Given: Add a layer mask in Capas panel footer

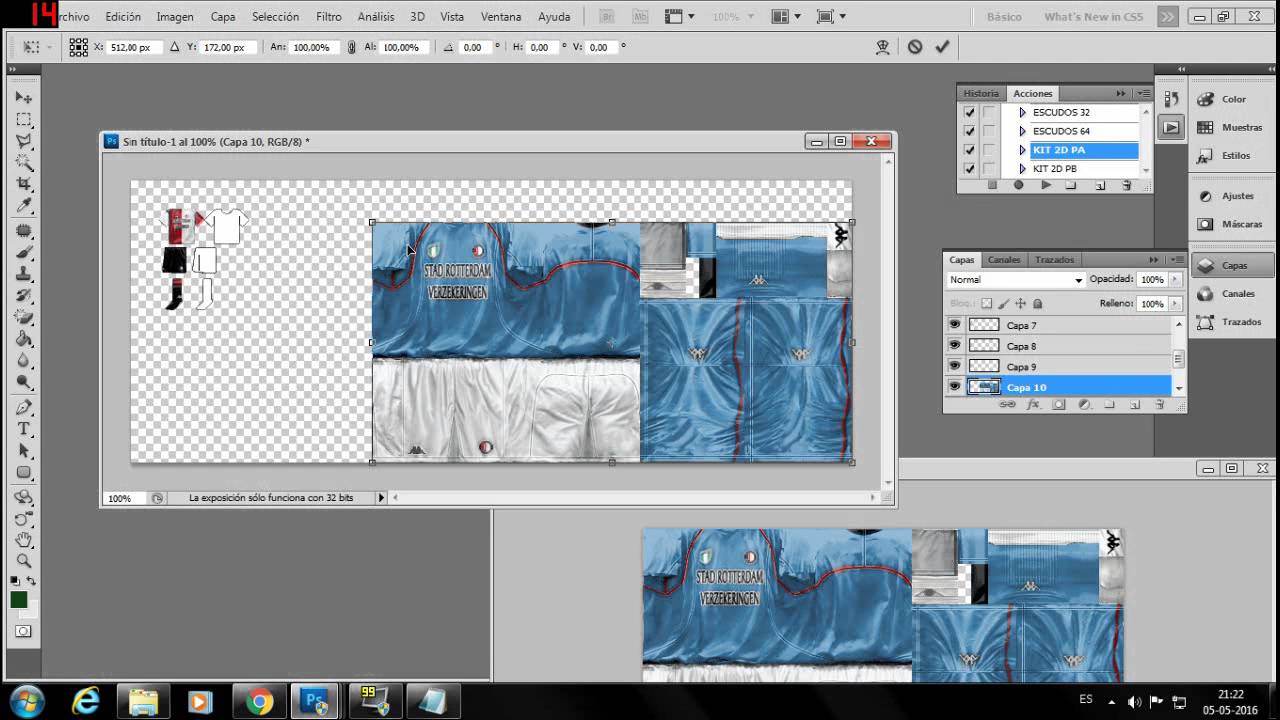Looking at the screenshot, I should 1059,405.
